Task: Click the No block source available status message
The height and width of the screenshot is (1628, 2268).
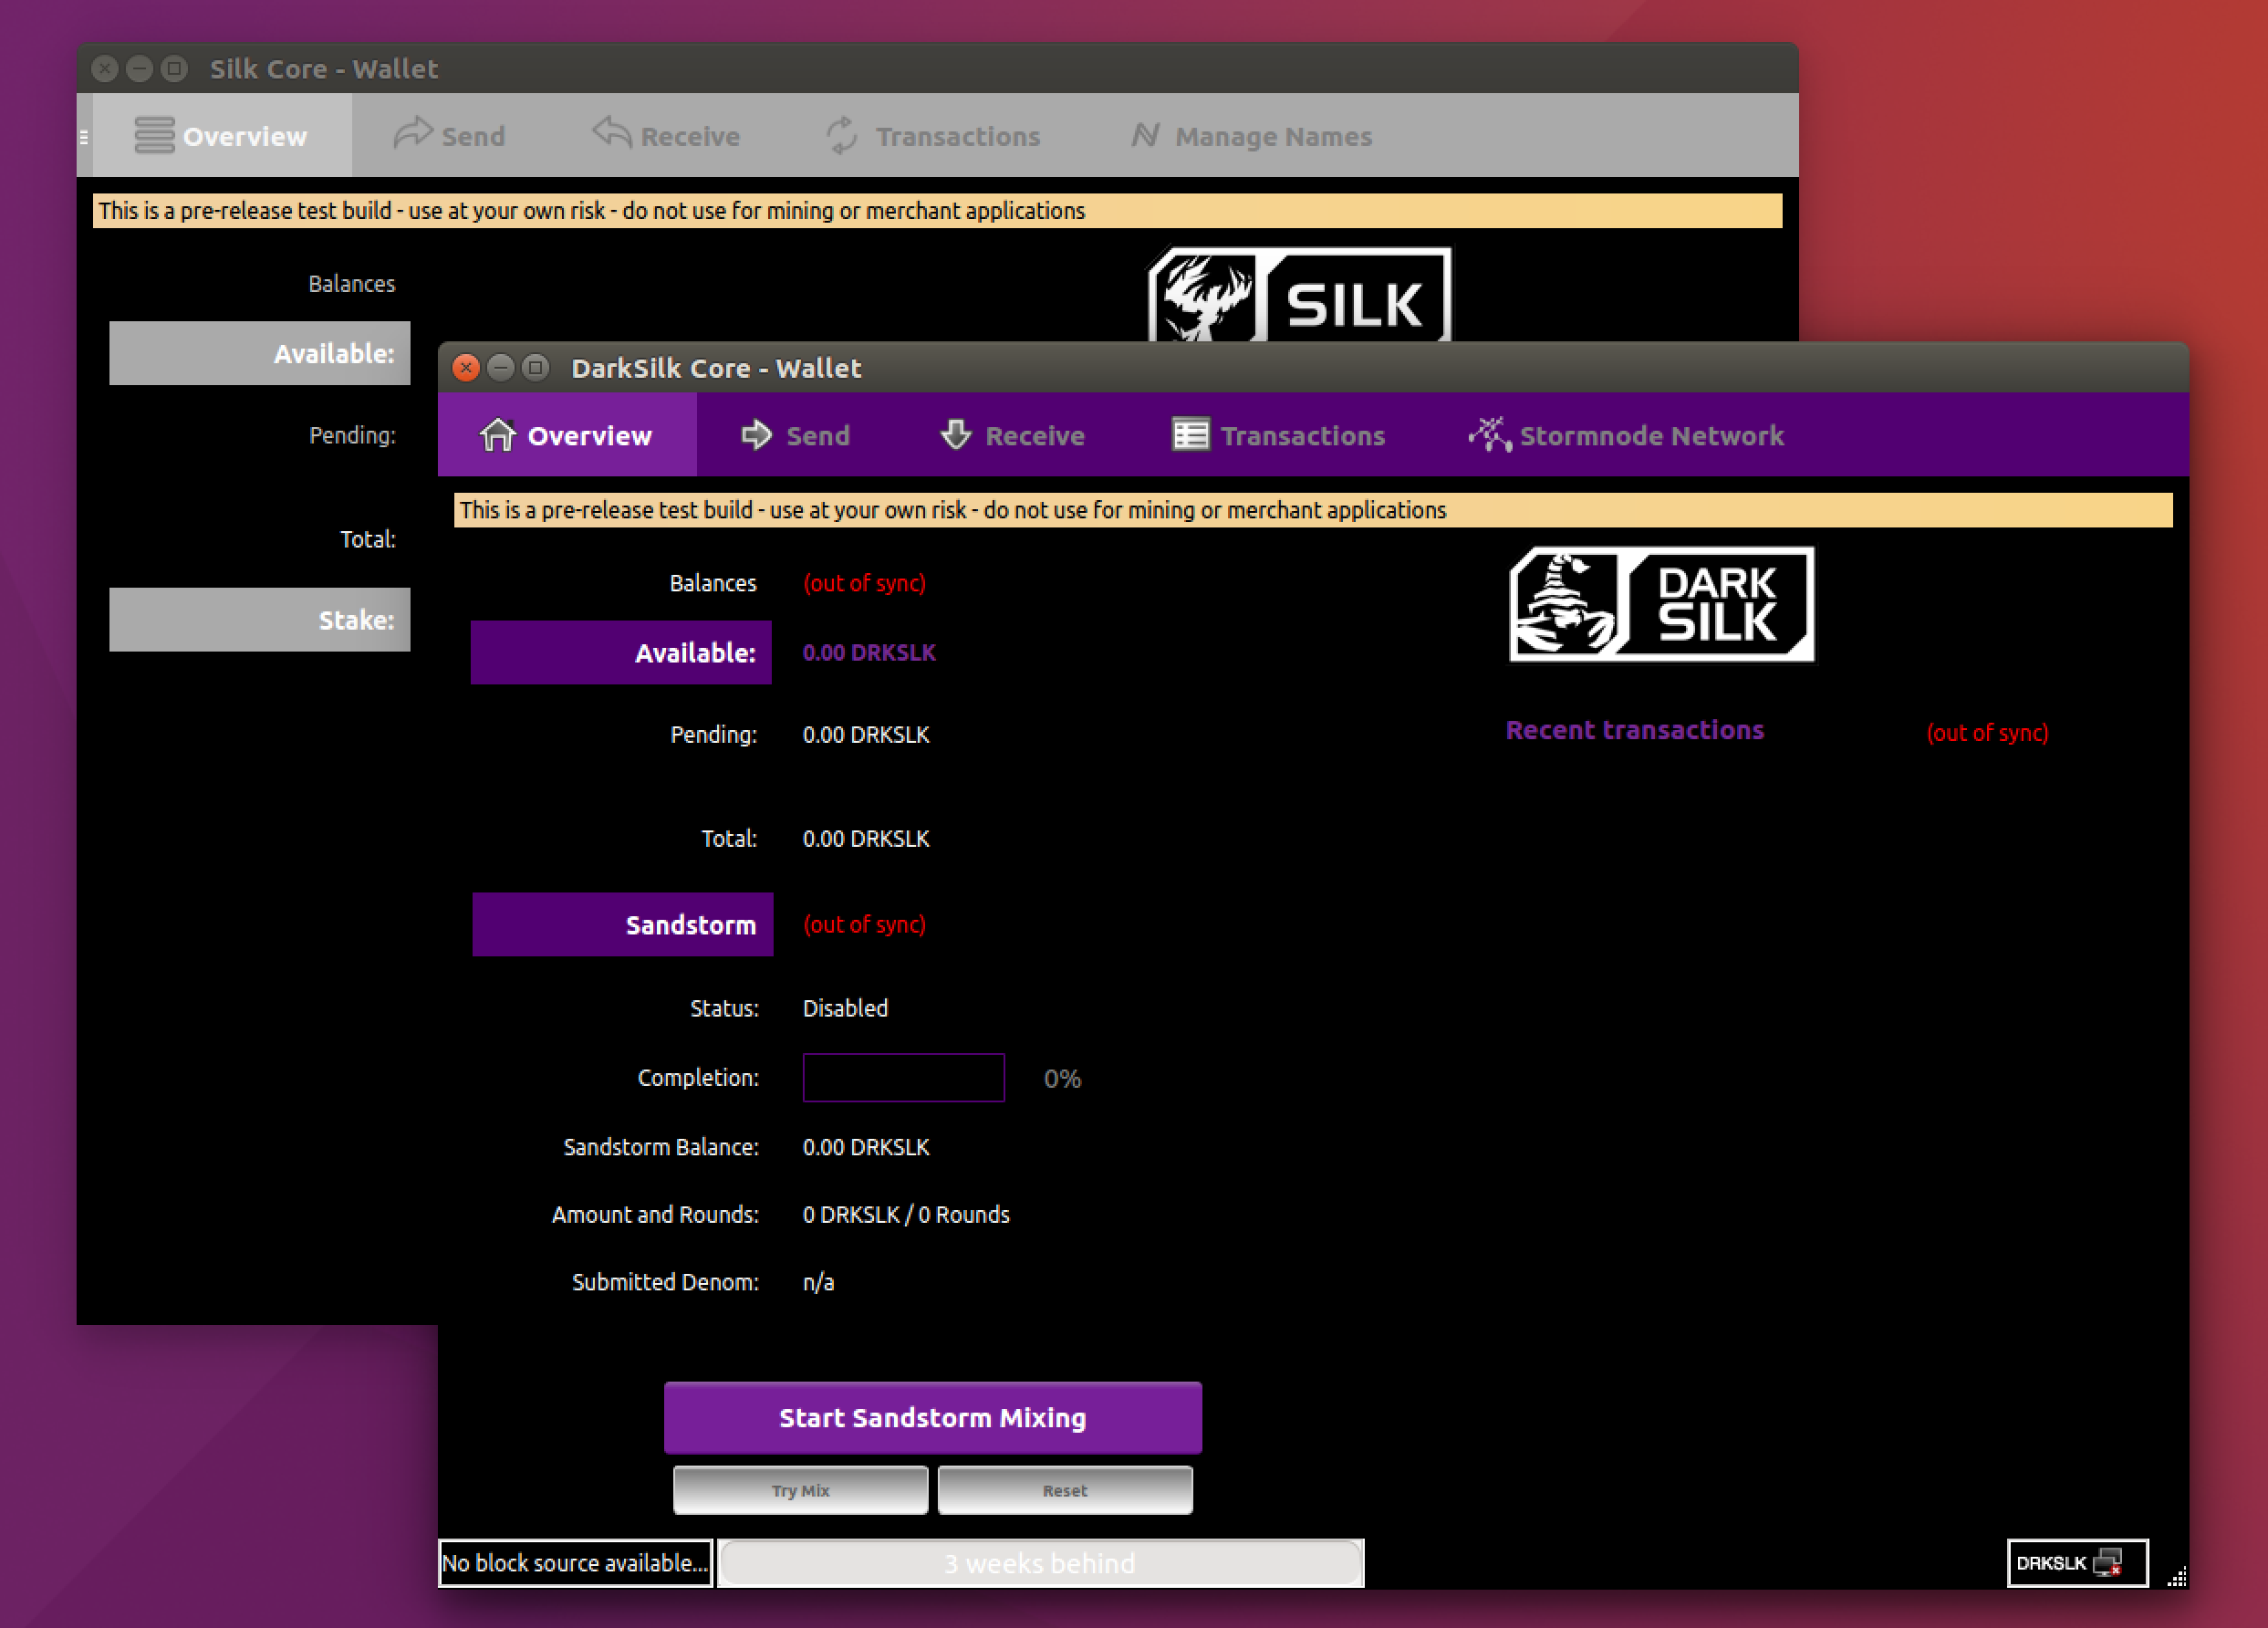Action: point(575,1563)
